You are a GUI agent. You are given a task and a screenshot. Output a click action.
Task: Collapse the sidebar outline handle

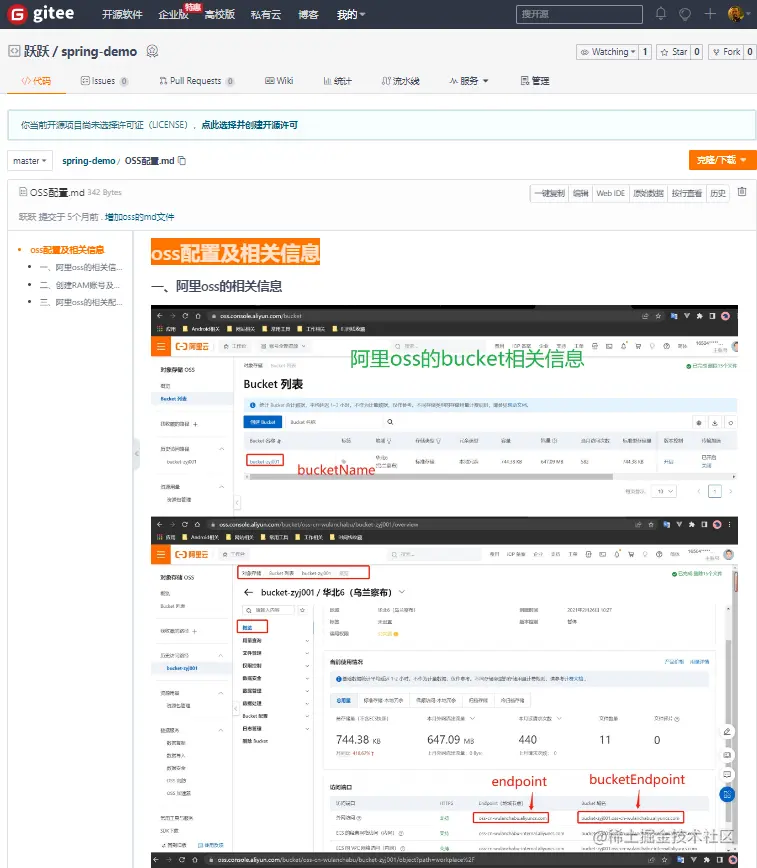136,453
